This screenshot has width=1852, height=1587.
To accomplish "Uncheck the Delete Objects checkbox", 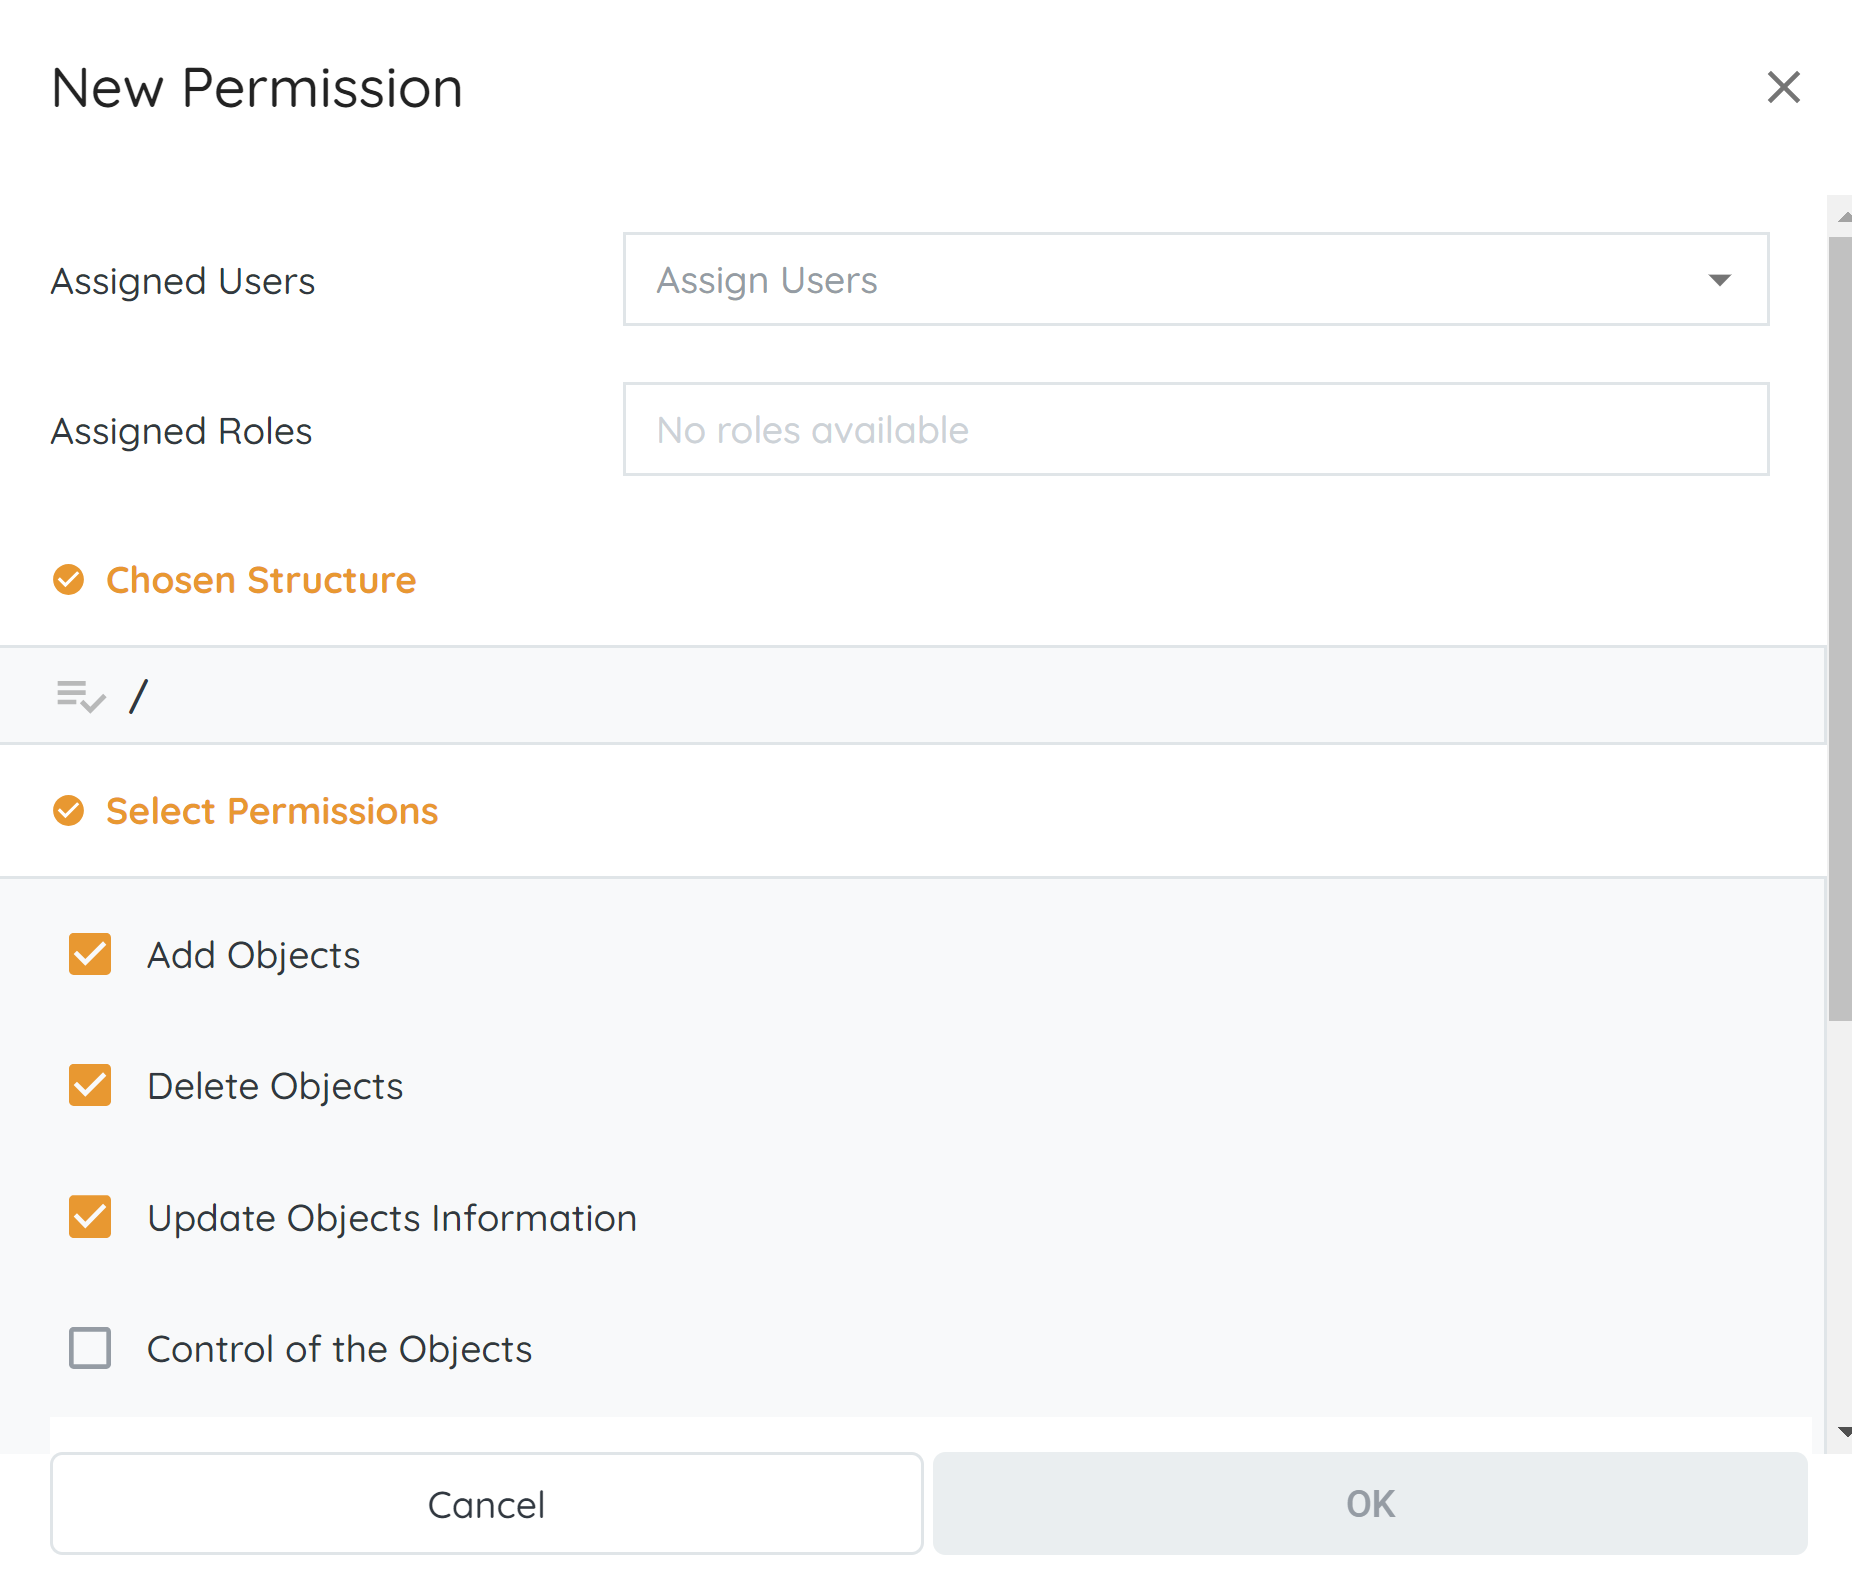I will (90, 1086).
